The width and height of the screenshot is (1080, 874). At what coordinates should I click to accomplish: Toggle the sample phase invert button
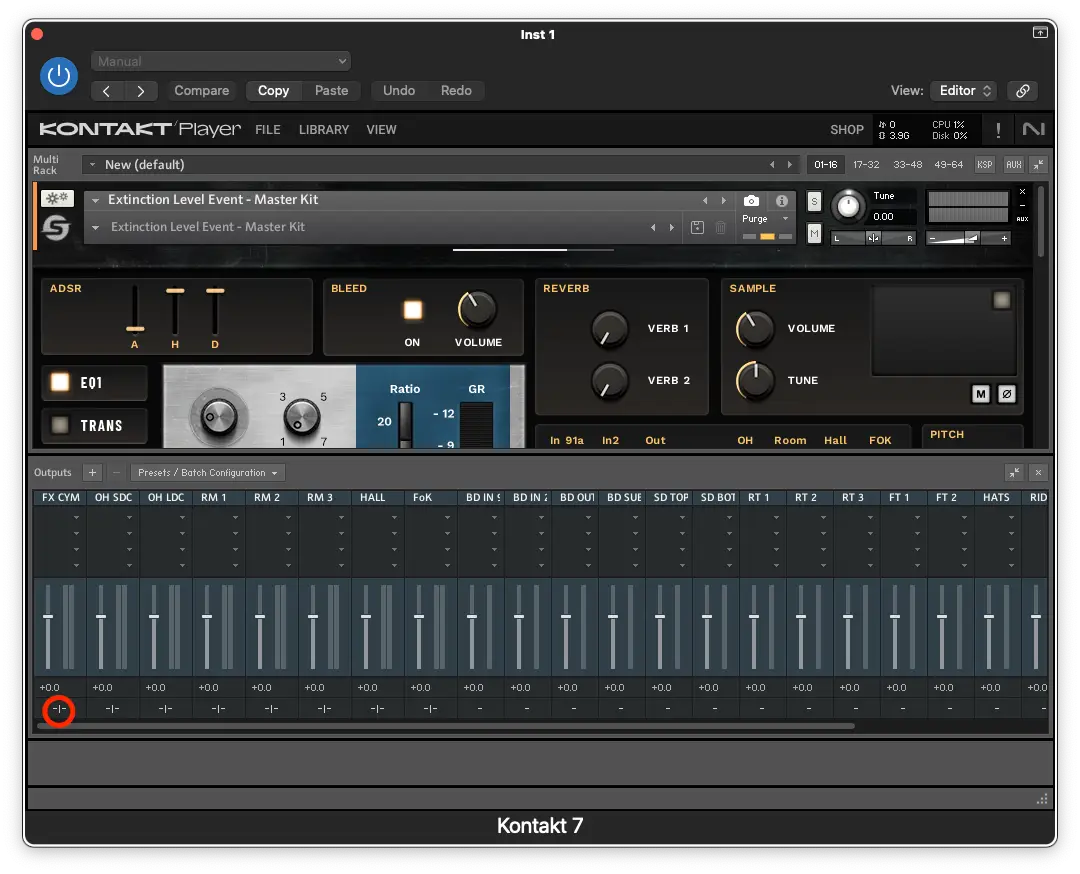[1006, 393]
